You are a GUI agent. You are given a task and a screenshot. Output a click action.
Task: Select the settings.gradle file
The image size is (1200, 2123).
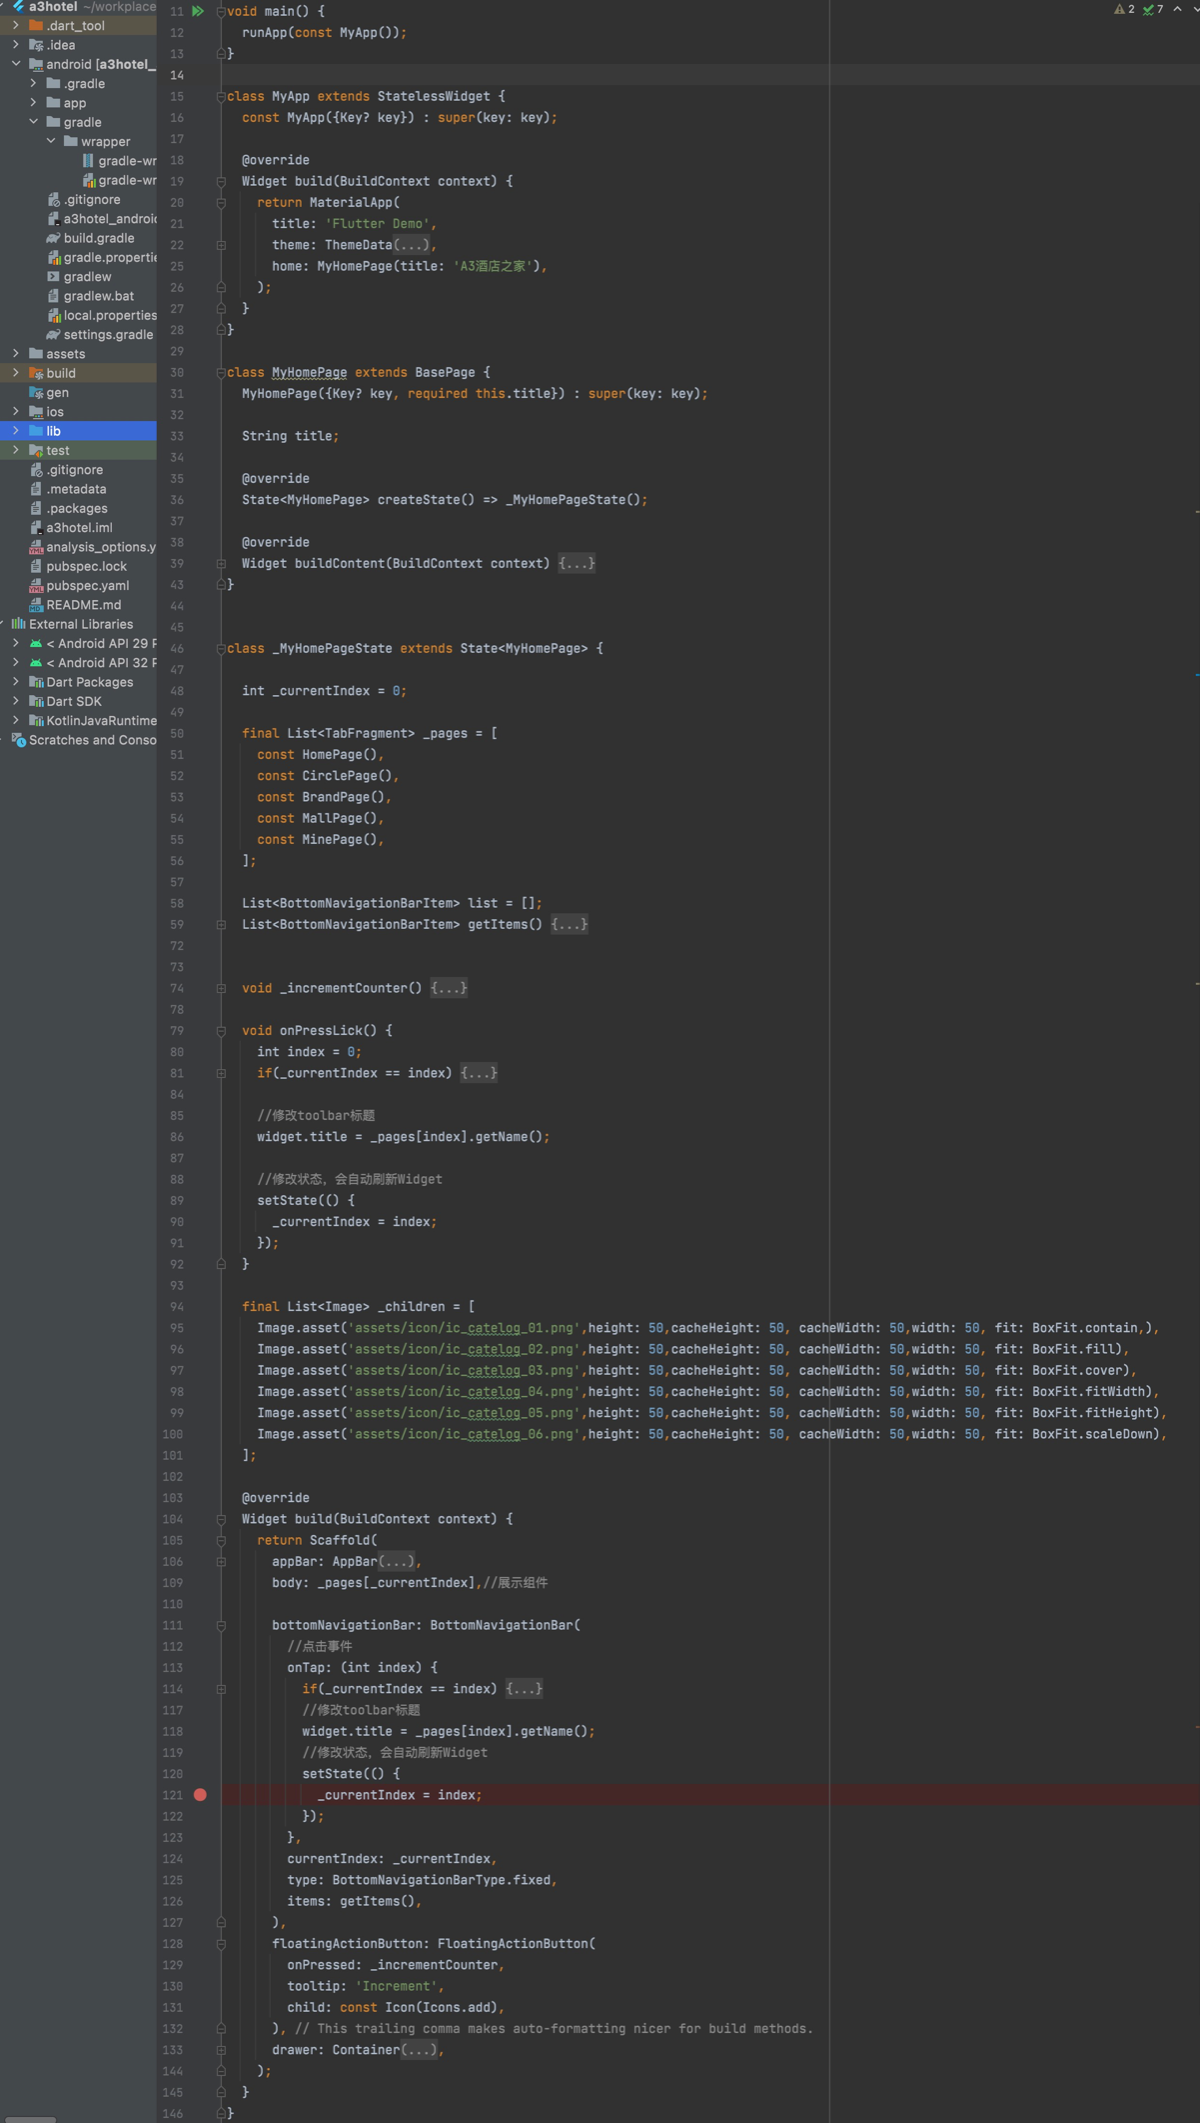108,335
